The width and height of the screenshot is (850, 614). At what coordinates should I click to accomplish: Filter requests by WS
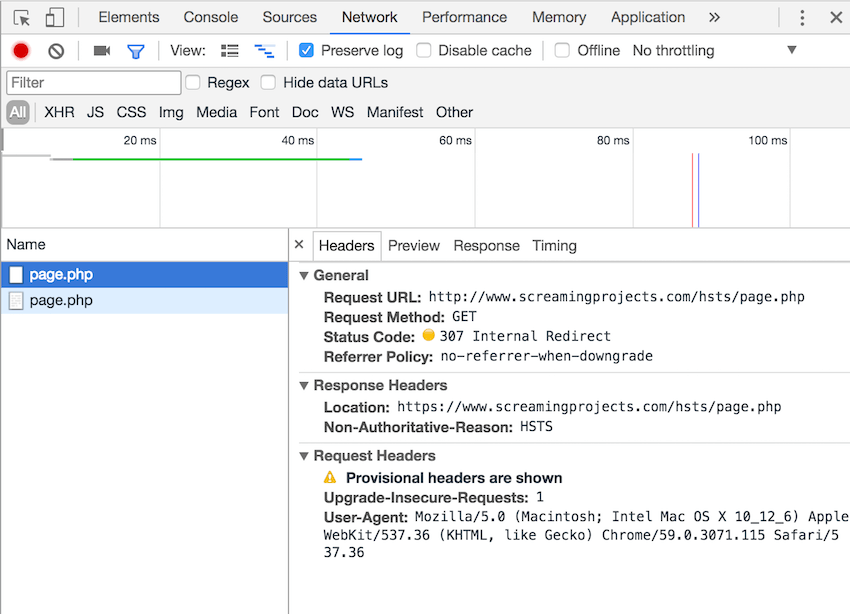coord(342,112)
